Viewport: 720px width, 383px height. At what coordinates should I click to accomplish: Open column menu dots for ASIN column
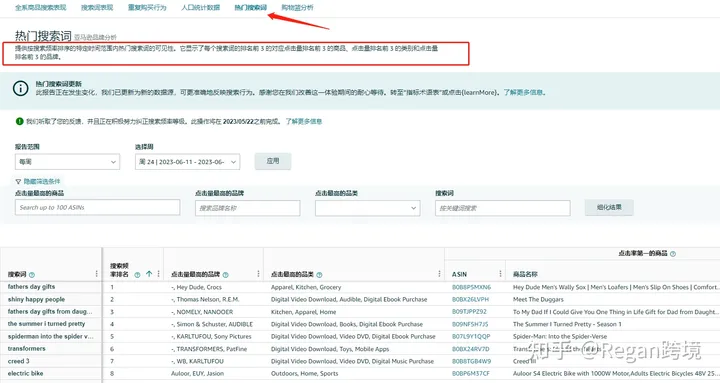(500, 274)
